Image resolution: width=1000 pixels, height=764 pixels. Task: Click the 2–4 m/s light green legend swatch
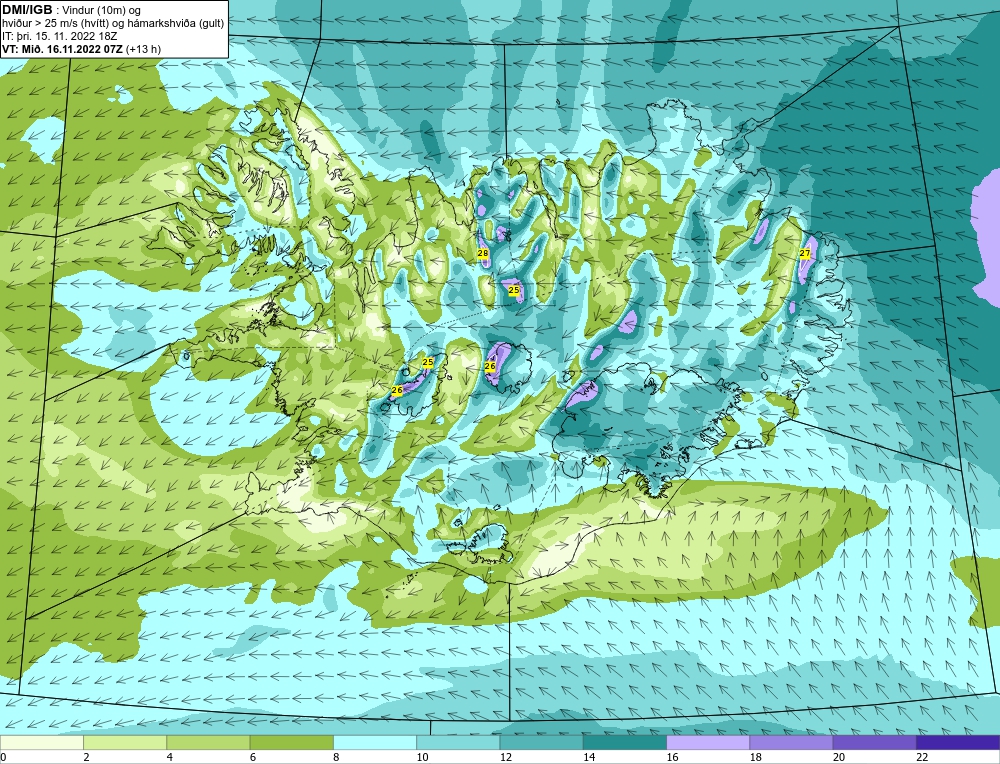(125, 743)
